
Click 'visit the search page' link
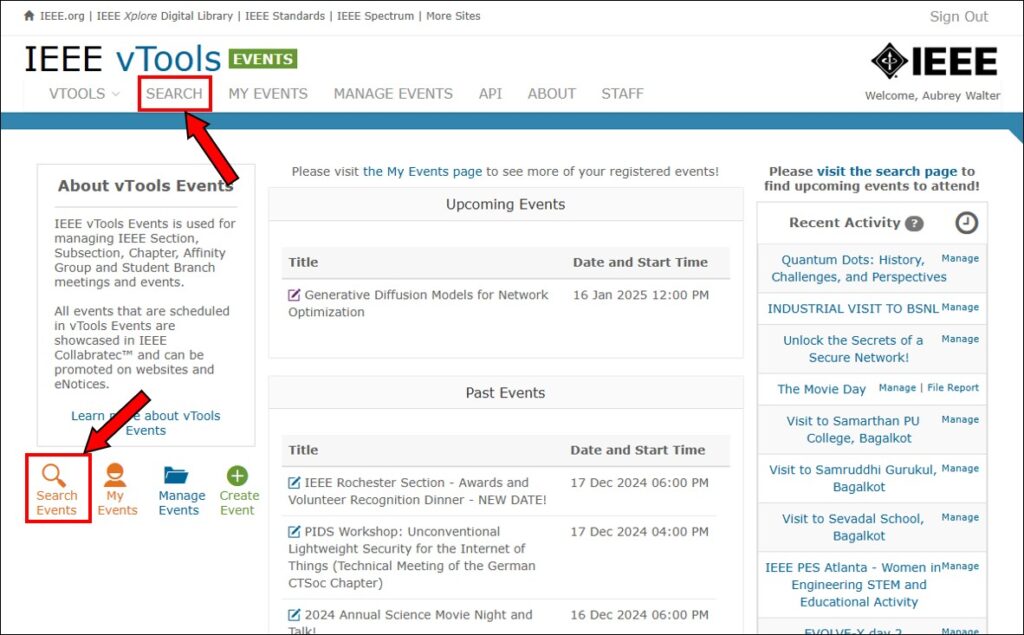(x=886, y=171)
